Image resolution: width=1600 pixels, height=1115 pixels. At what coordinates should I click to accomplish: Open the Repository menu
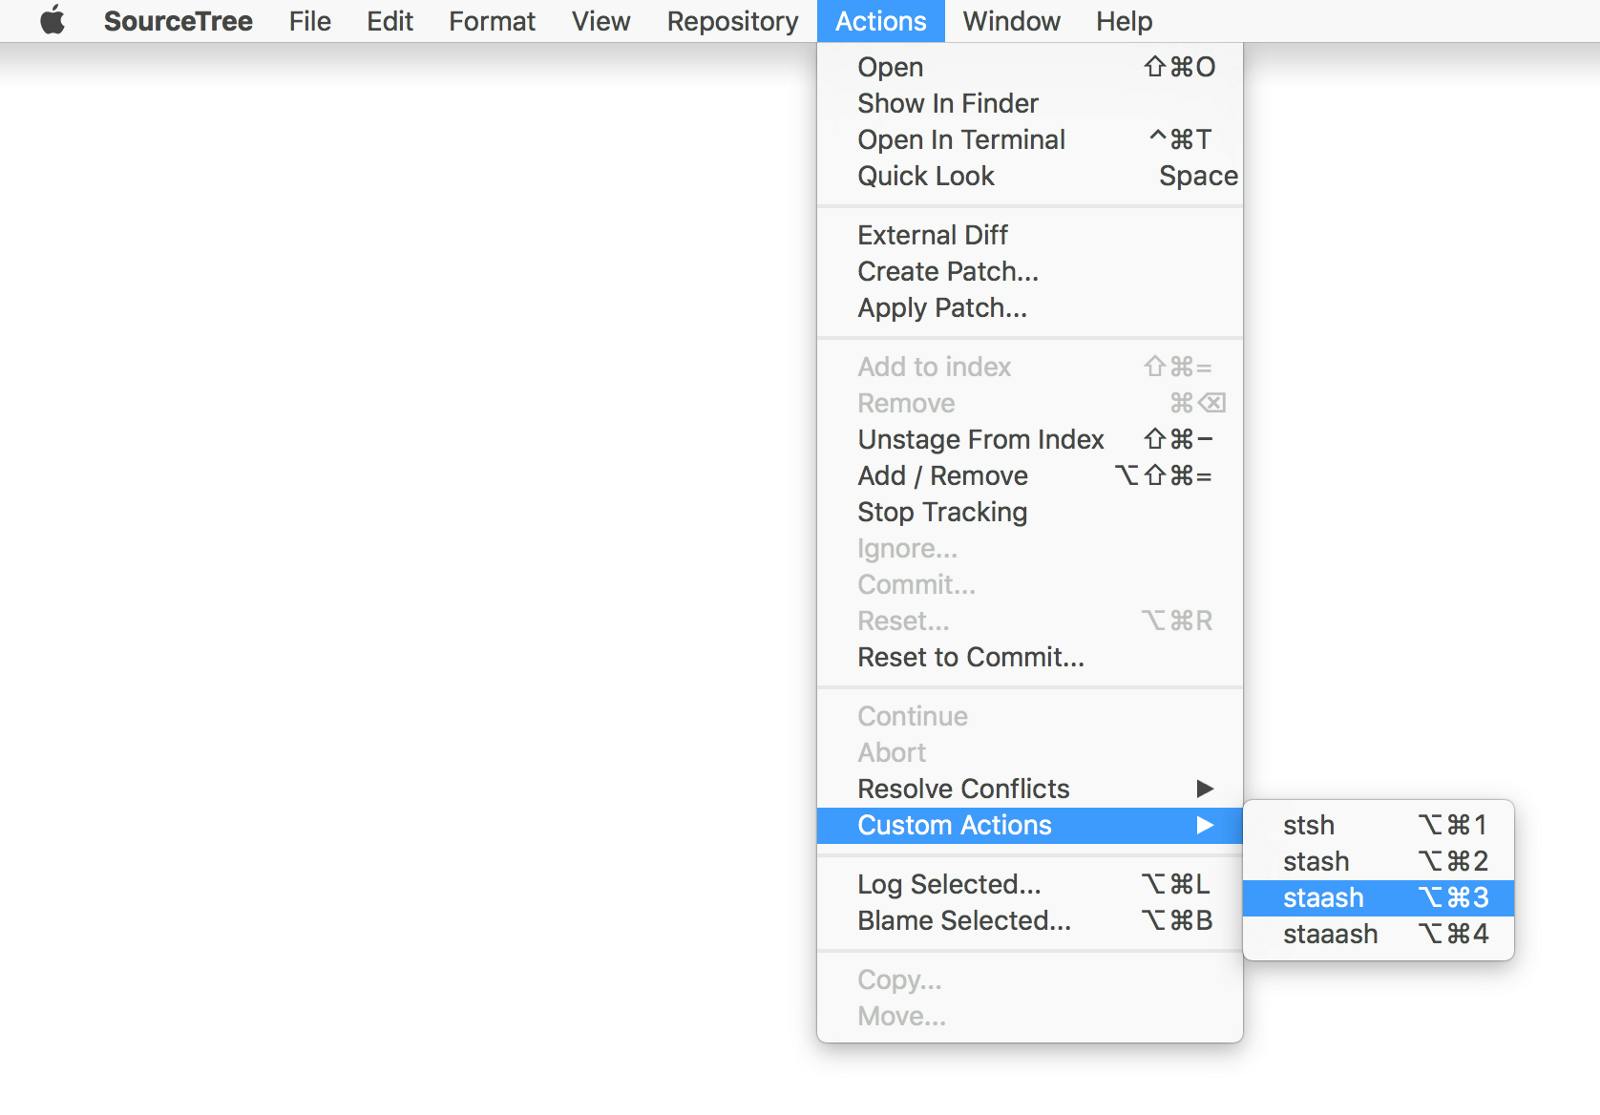pyautogui.click(x=732, y=21)
